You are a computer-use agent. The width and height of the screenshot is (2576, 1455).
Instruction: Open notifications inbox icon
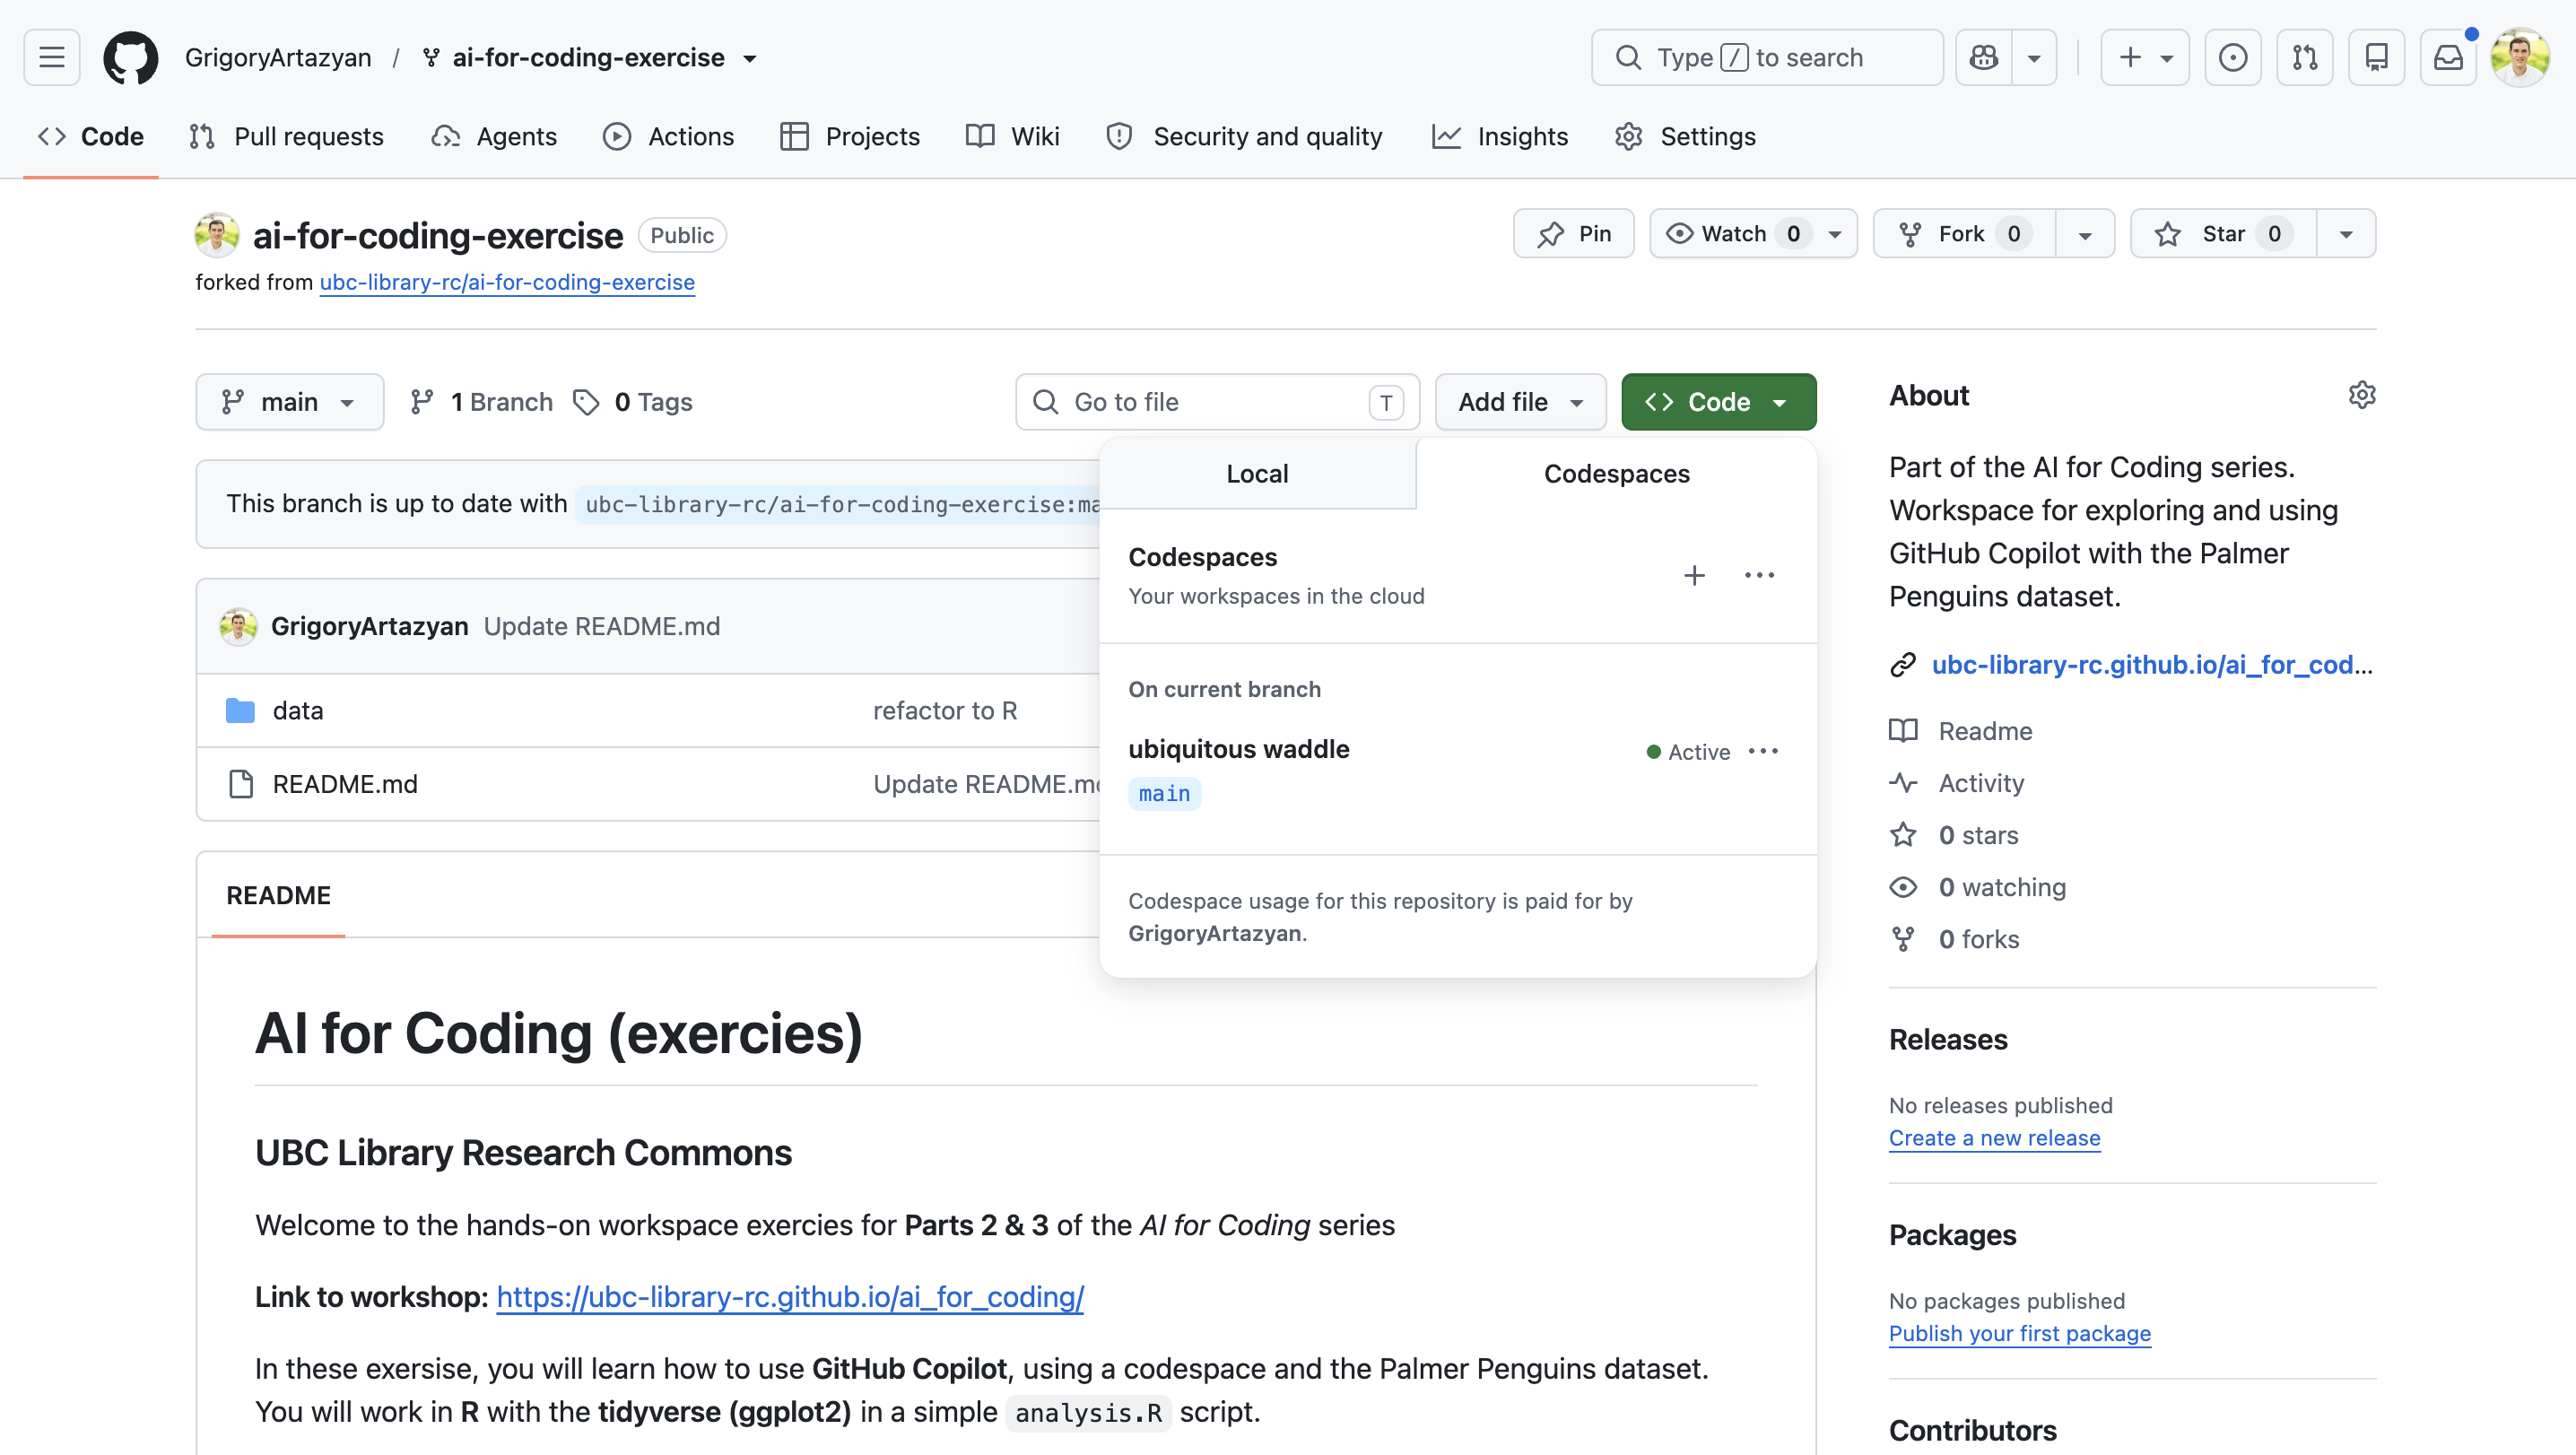coord(2448,57)
